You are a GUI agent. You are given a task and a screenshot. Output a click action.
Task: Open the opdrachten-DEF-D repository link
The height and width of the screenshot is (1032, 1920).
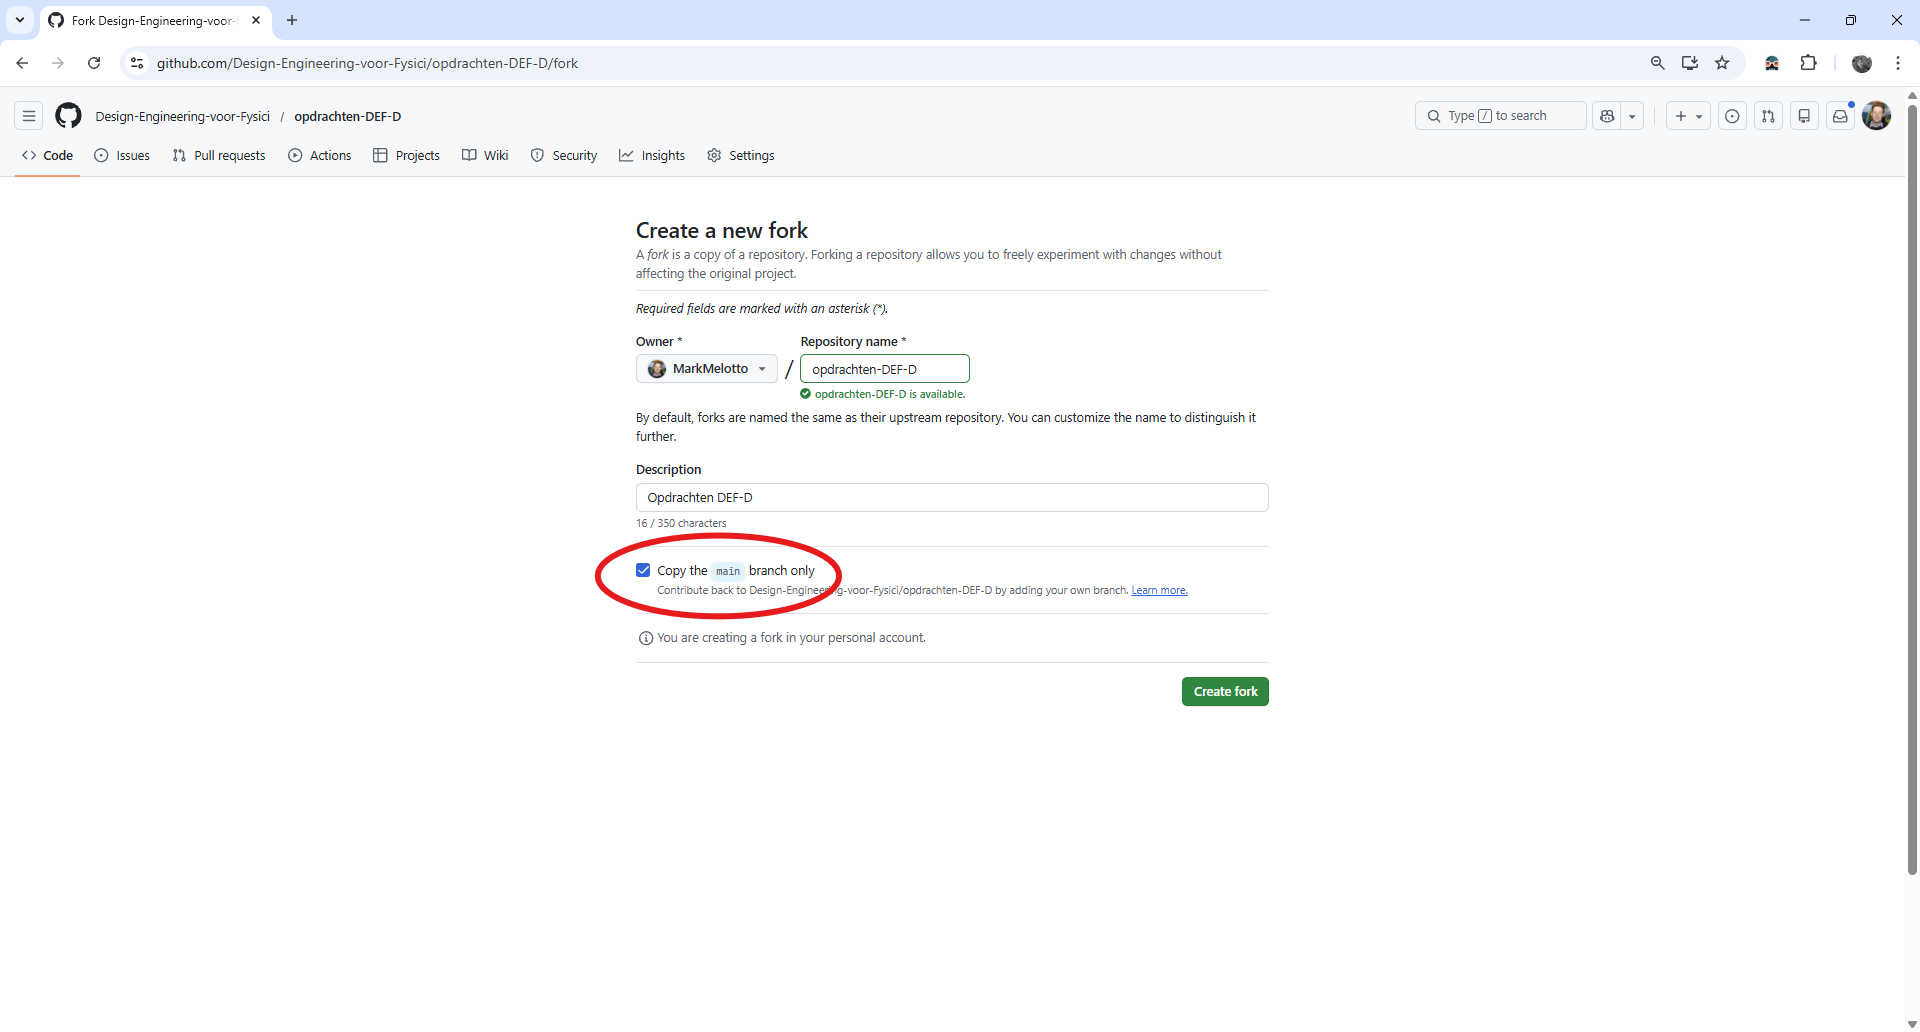(x=348, y=116)
